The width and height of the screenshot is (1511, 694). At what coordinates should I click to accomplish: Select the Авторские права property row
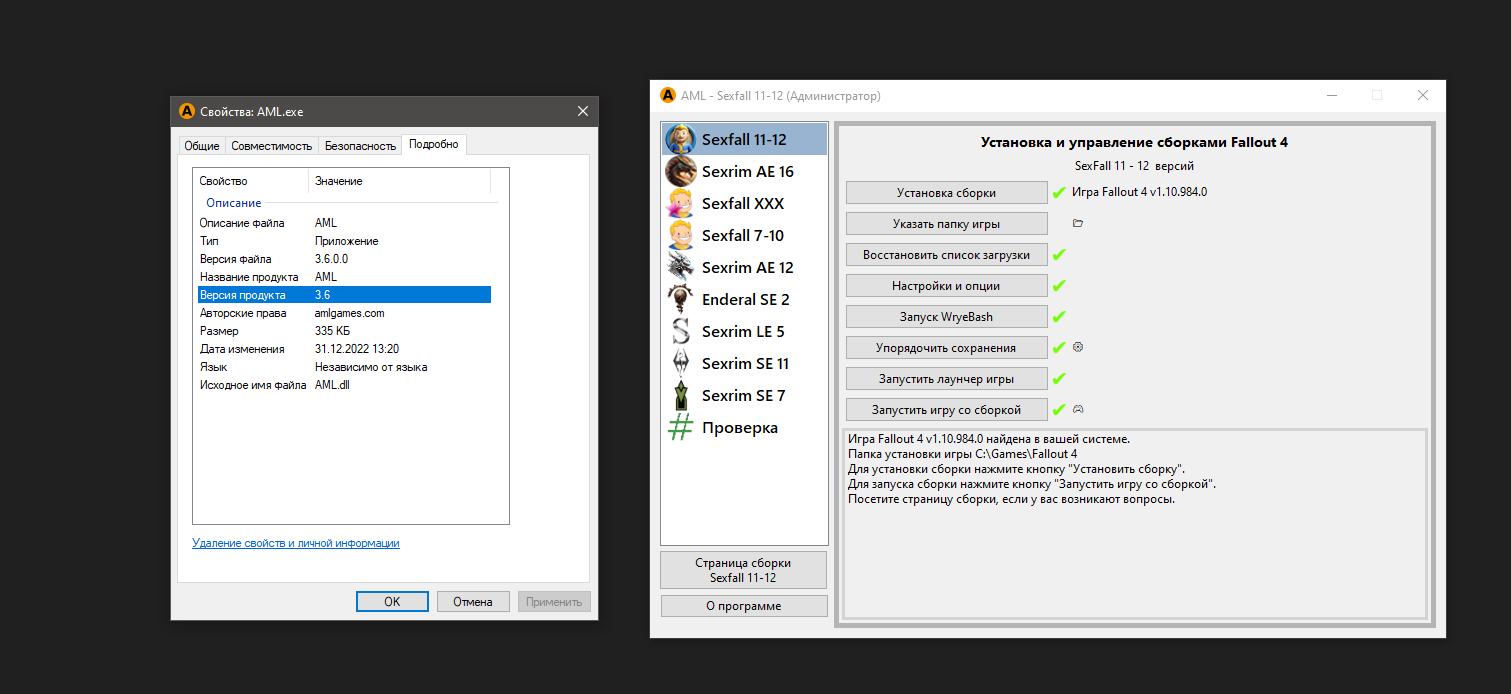point(342,313)
